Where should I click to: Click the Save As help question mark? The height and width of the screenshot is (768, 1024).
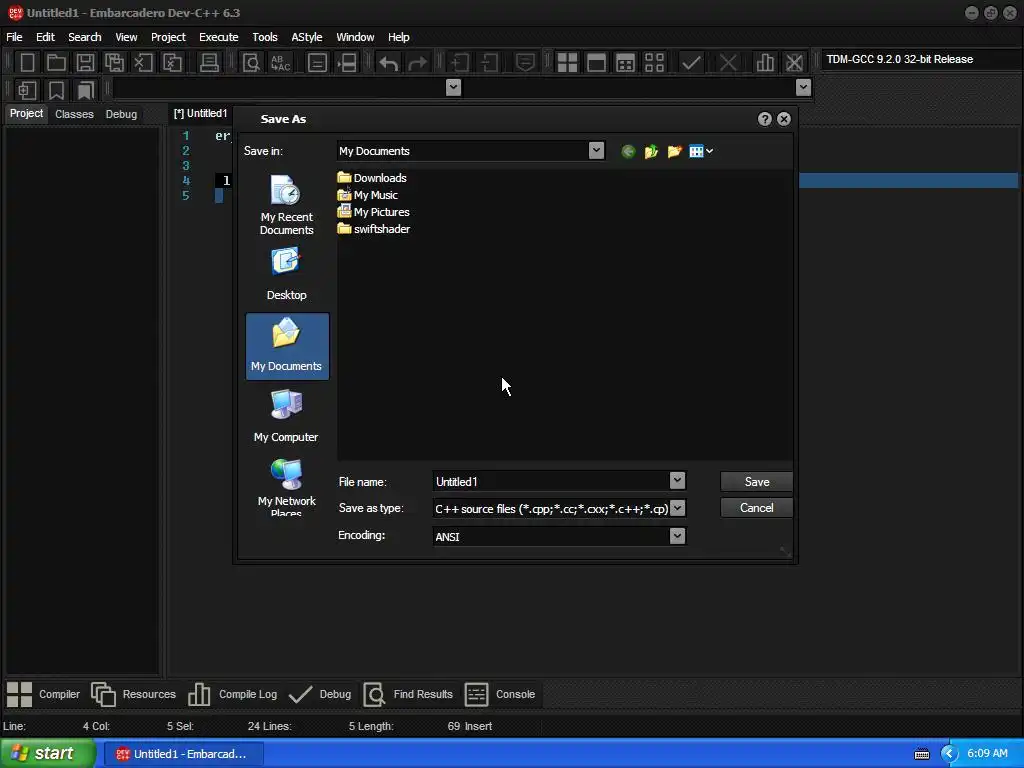click(765, 119)
